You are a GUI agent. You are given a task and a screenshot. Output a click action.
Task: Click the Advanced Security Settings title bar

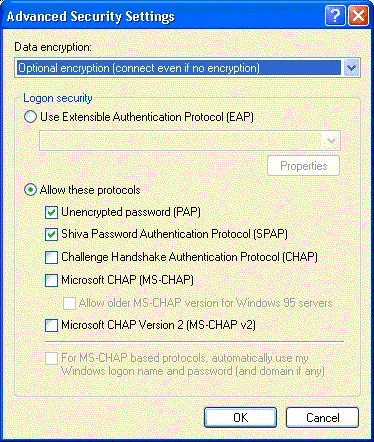pos(163,16)
